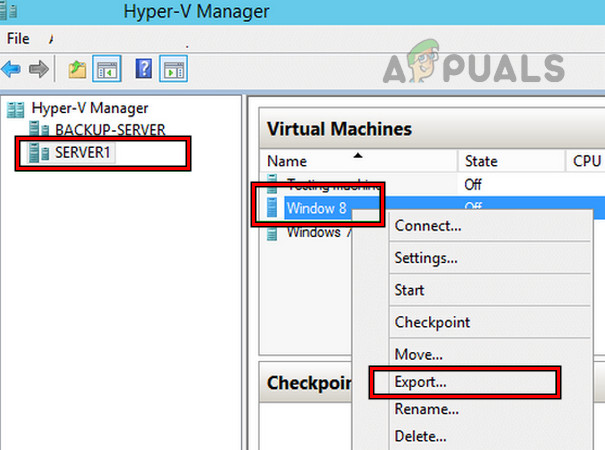Sort by the State column header
This screenshot has width=605, height=450.
click(x=511, y=161)
